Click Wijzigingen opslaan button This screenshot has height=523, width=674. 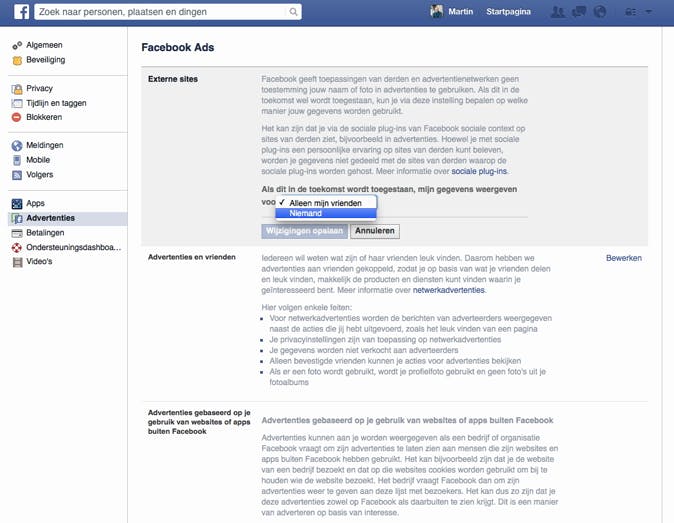304,231
